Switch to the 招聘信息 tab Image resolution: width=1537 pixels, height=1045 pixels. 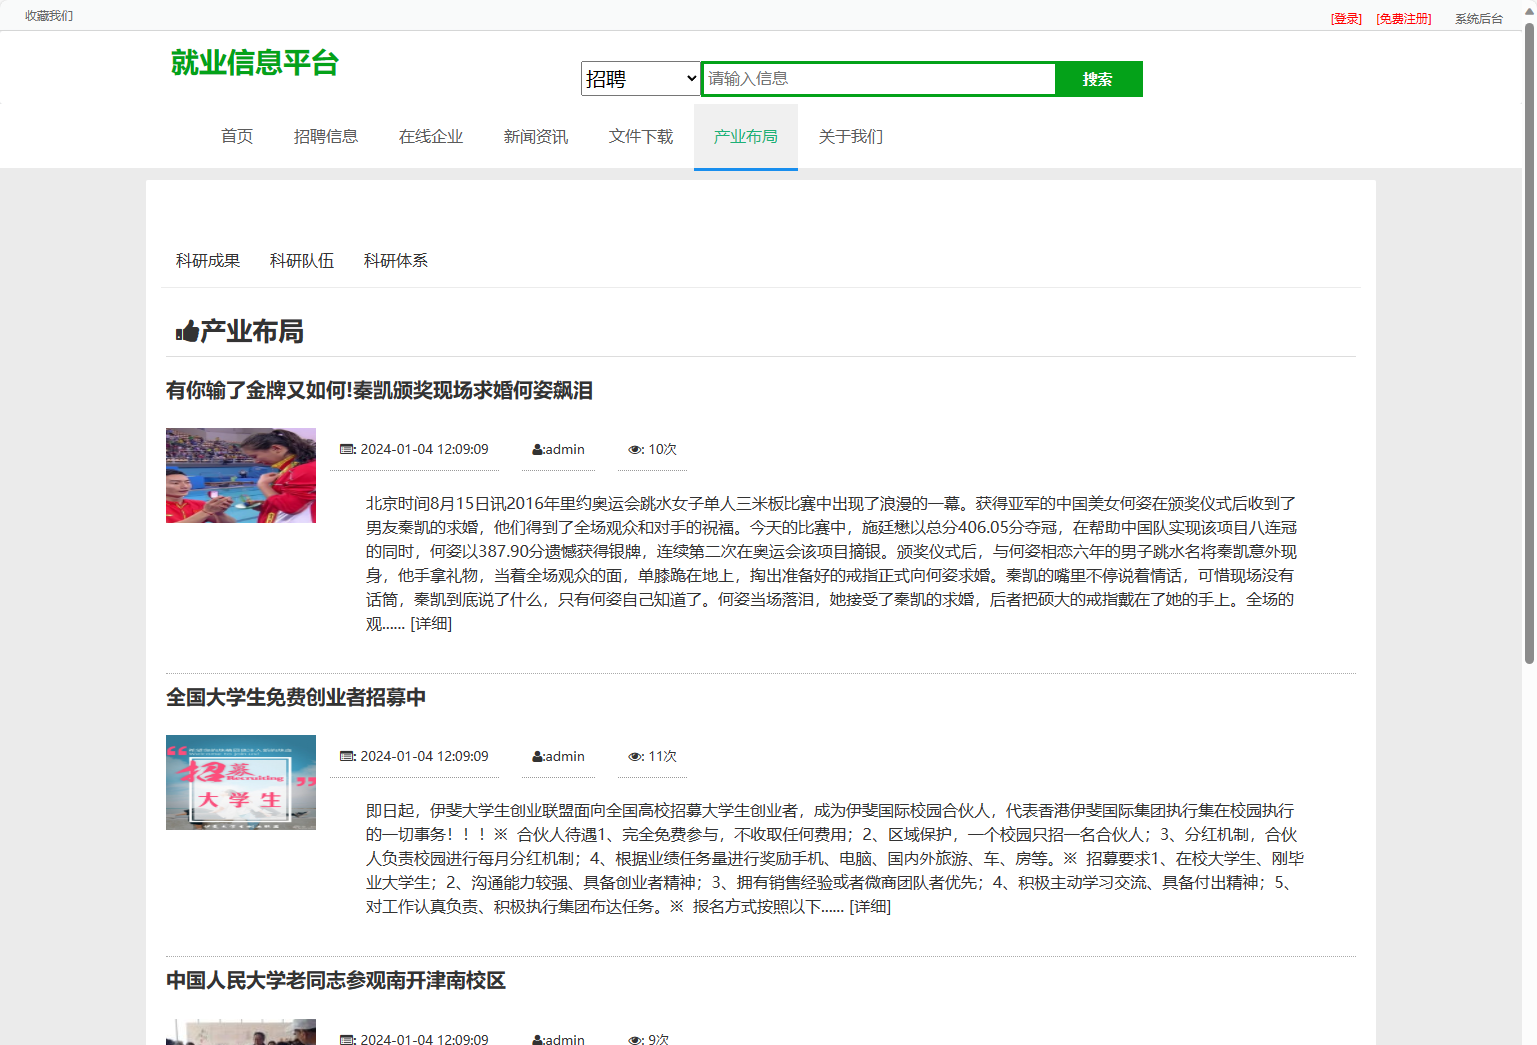326,136
